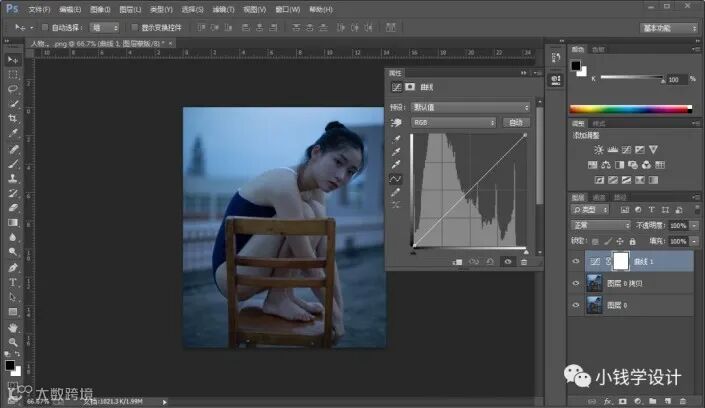Screen dimensions: 705x408
Task: Click the layer opacity value field
Action: (x=678, y=225)
